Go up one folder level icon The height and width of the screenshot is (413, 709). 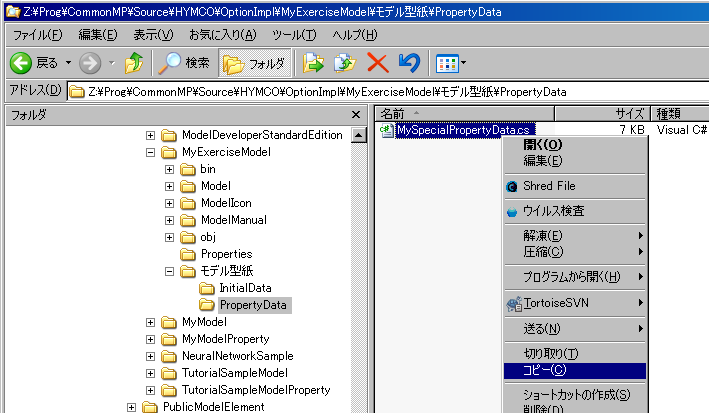pos(134,63)
